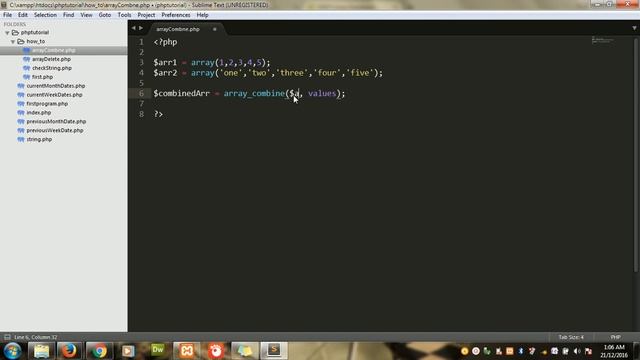This screenshot has height=360, width=640.
Task: Switch to Sublime Text in the taskbar
Action: tap(274, 351)
